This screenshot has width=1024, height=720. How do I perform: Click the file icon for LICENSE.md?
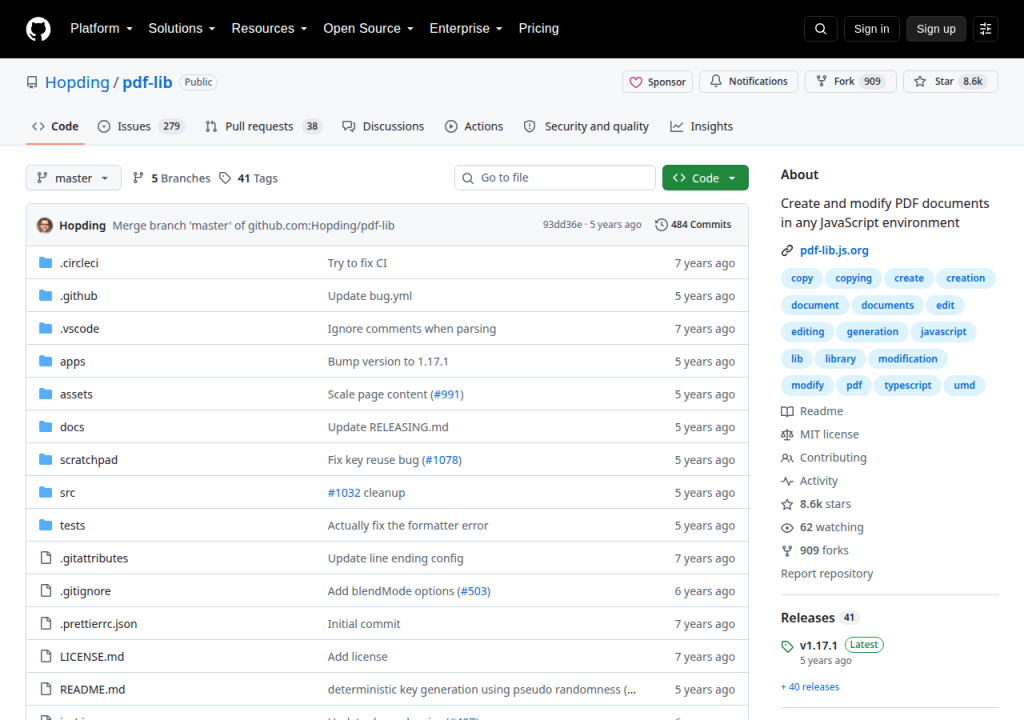(x=46, y=656)
